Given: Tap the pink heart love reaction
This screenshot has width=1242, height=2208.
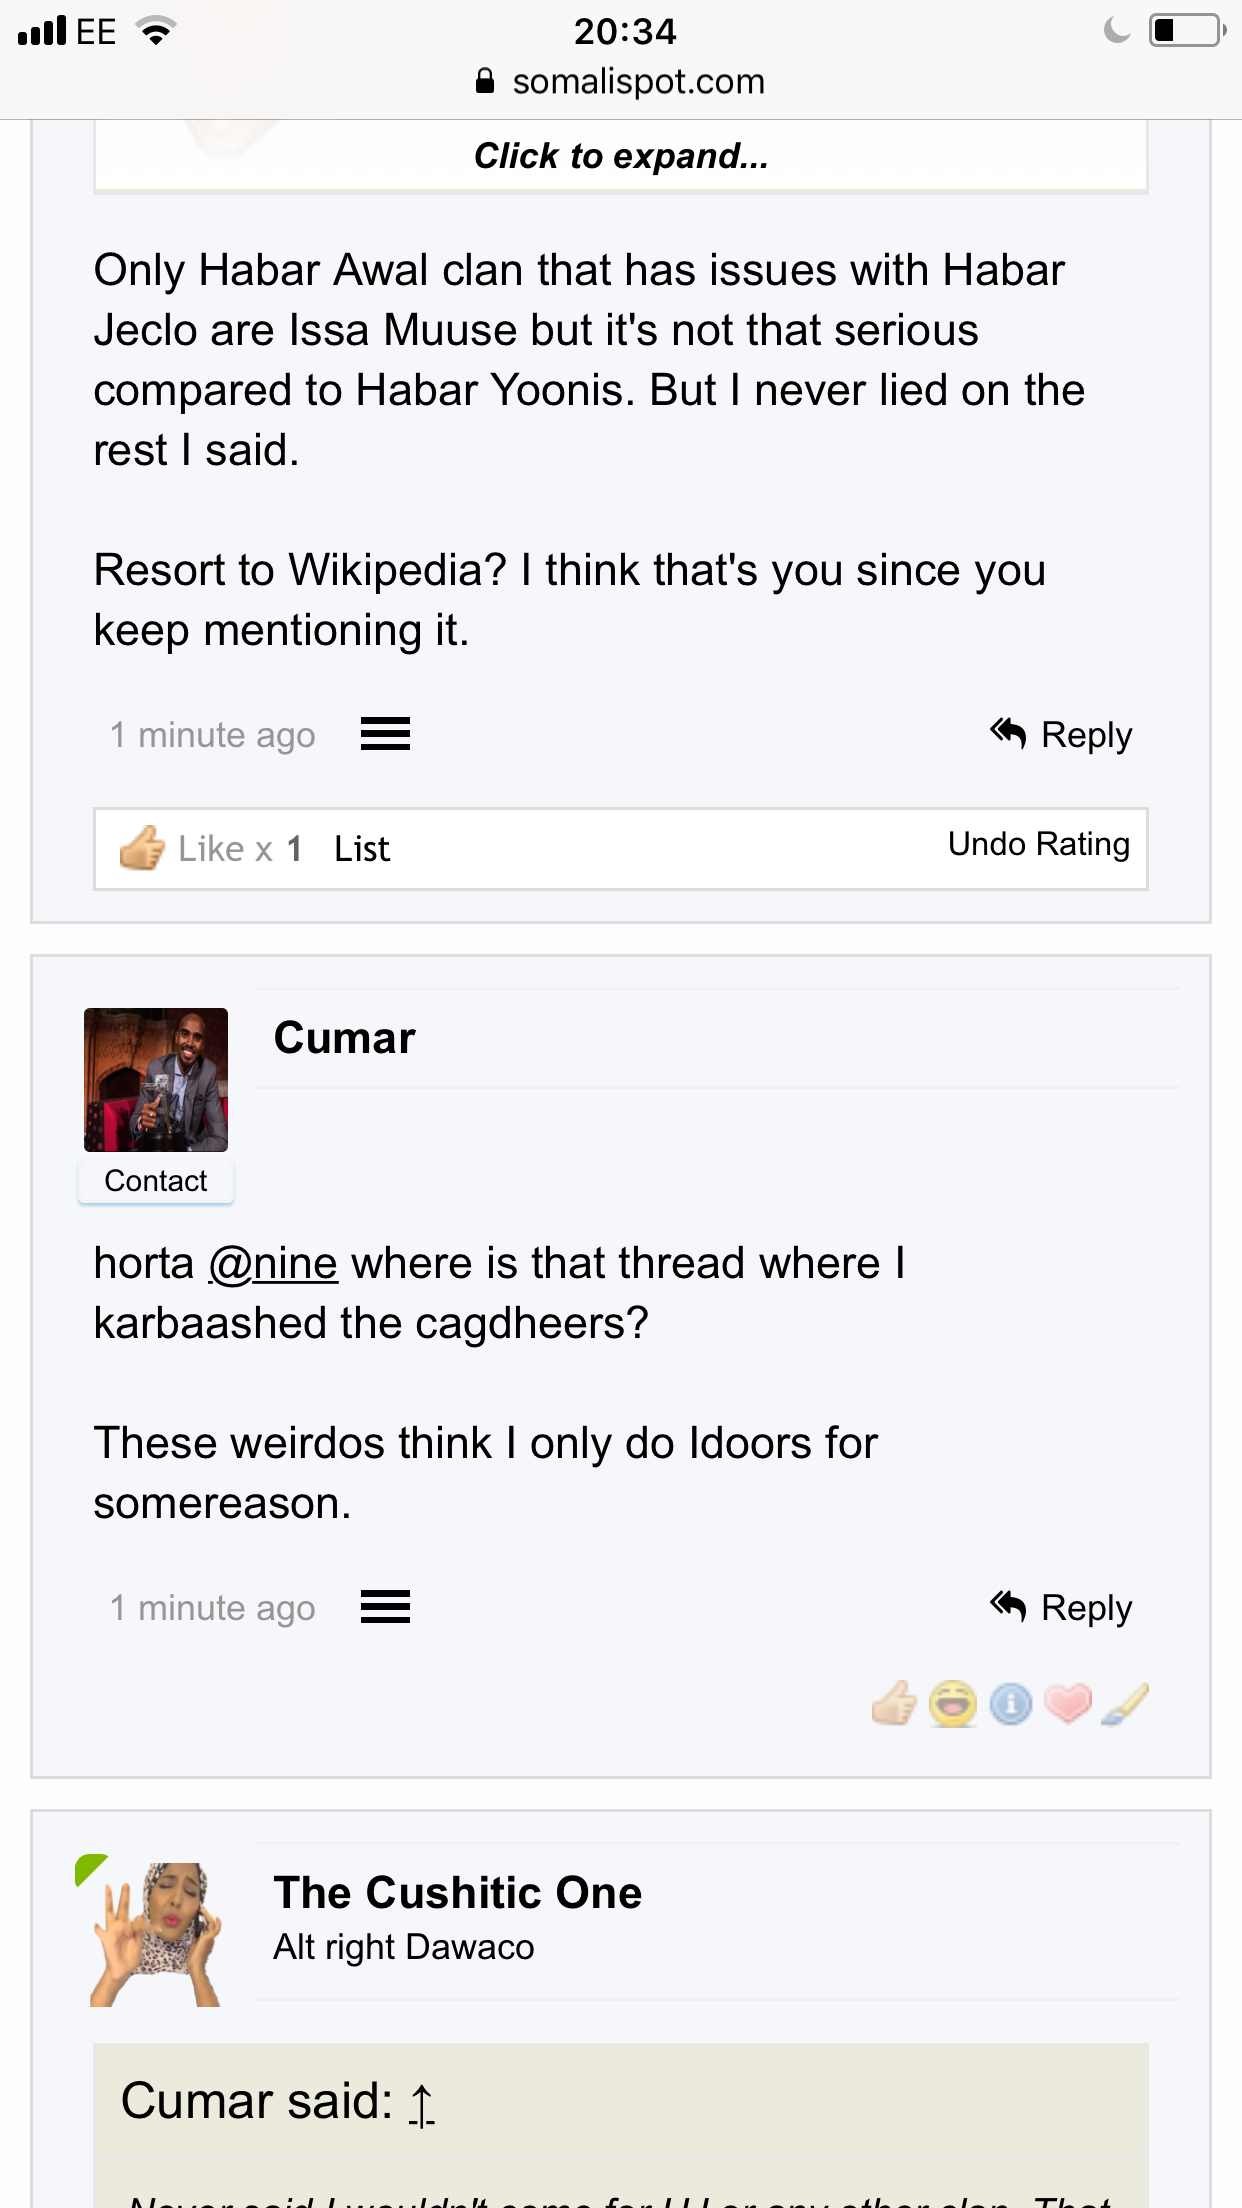Looking at the screenshot, I should 1068,1703.
